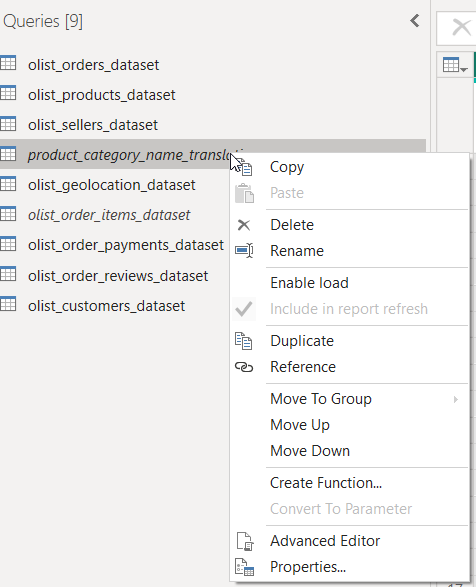Click table icon beside olist_order_reviews_dataset
Image resolution: width=476 pixels, height=587 pixels.
pos(8,274)
